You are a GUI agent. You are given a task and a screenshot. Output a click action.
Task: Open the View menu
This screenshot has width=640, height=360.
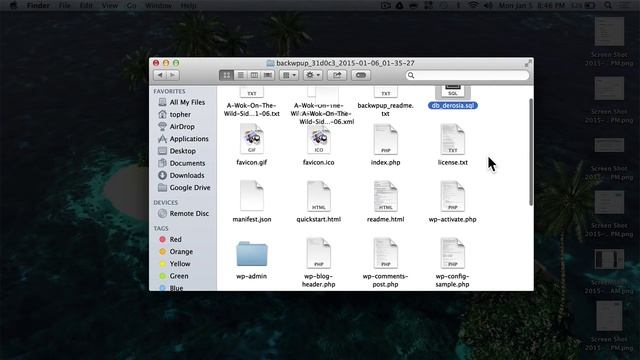pyautogui.click(x=109, y=5)
